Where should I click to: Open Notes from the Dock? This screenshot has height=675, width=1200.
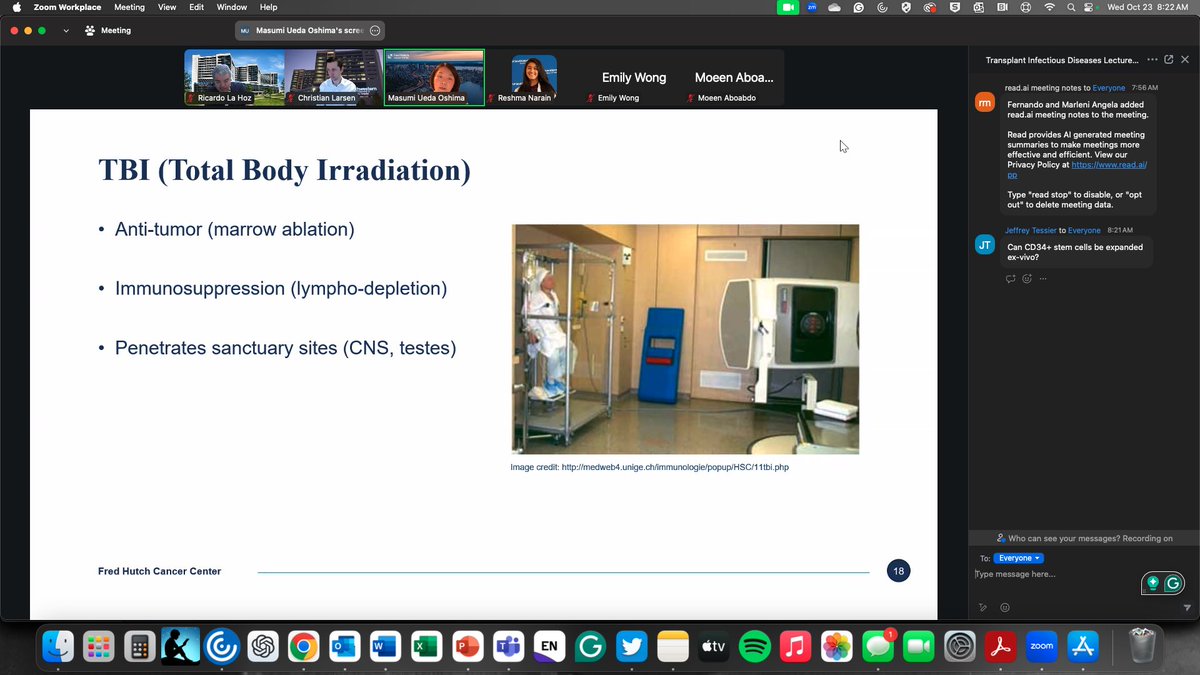point(673,647)
